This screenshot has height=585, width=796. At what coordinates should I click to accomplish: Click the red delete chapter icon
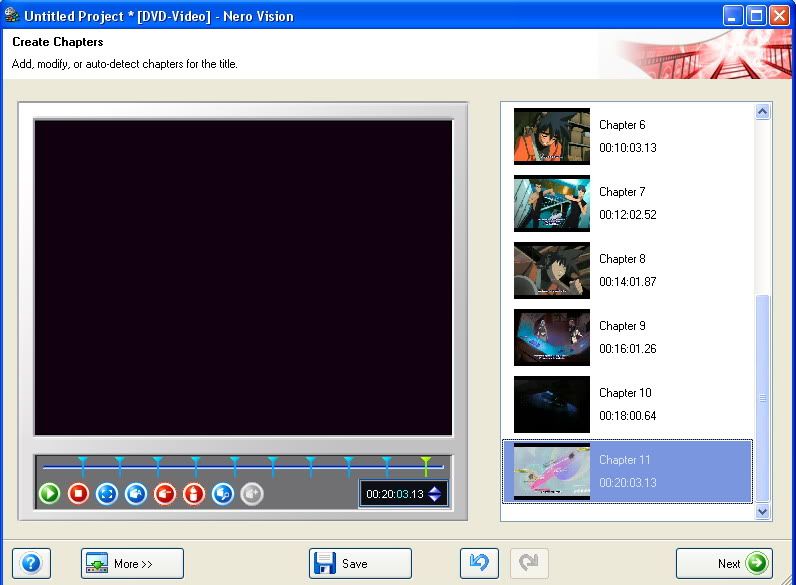click(164, 493)
